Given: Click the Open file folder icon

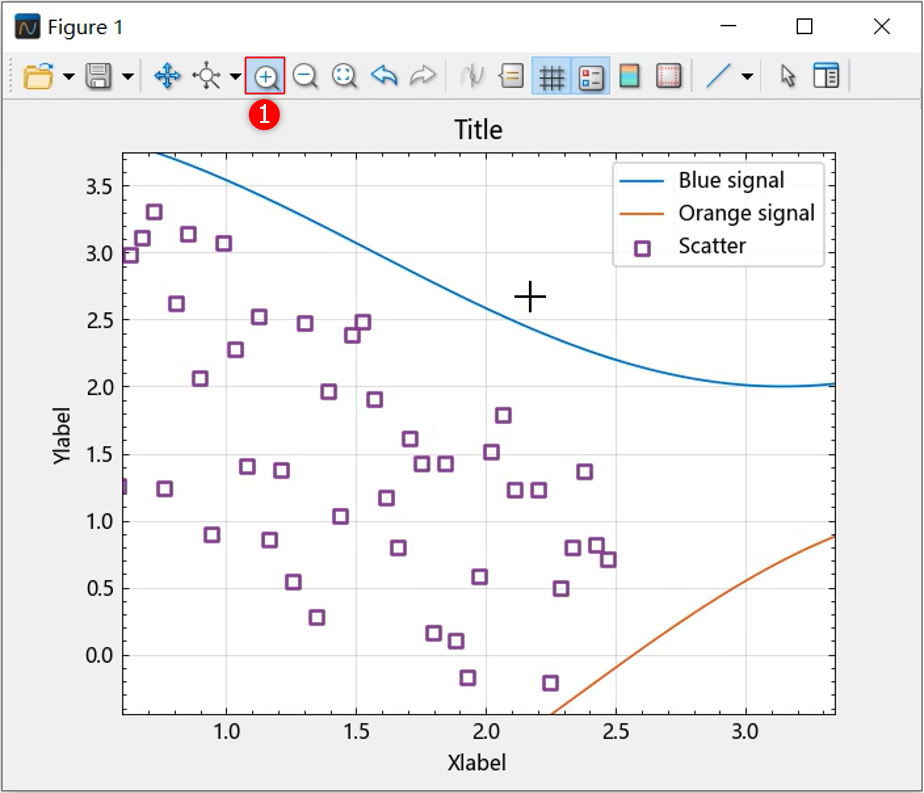Looking at the screenshot, I should [x=39, y=77].
